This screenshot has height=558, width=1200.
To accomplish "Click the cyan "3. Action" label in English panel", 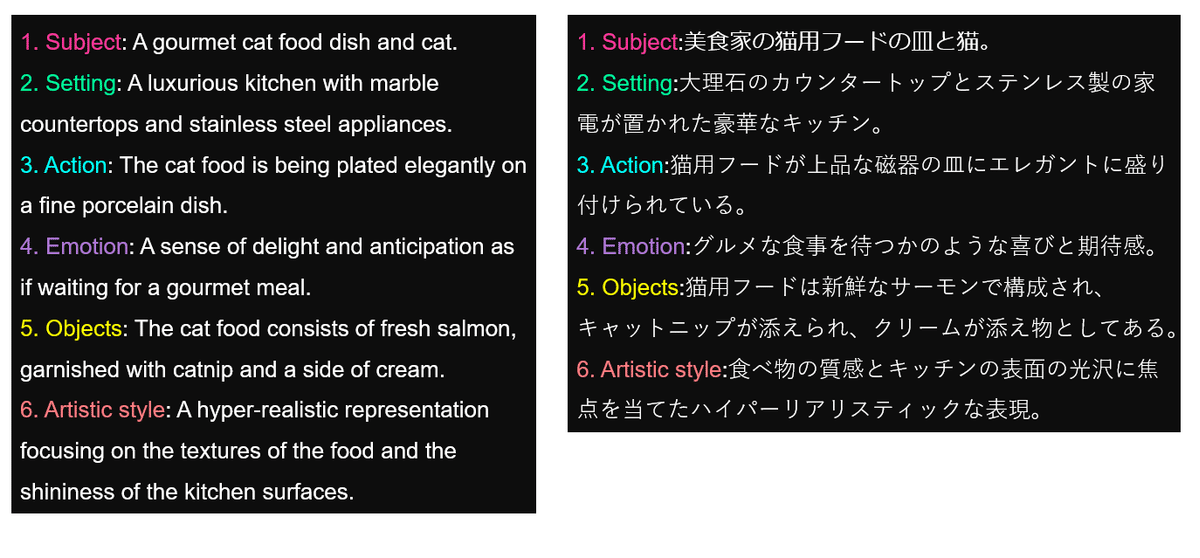I will [63, 165].
